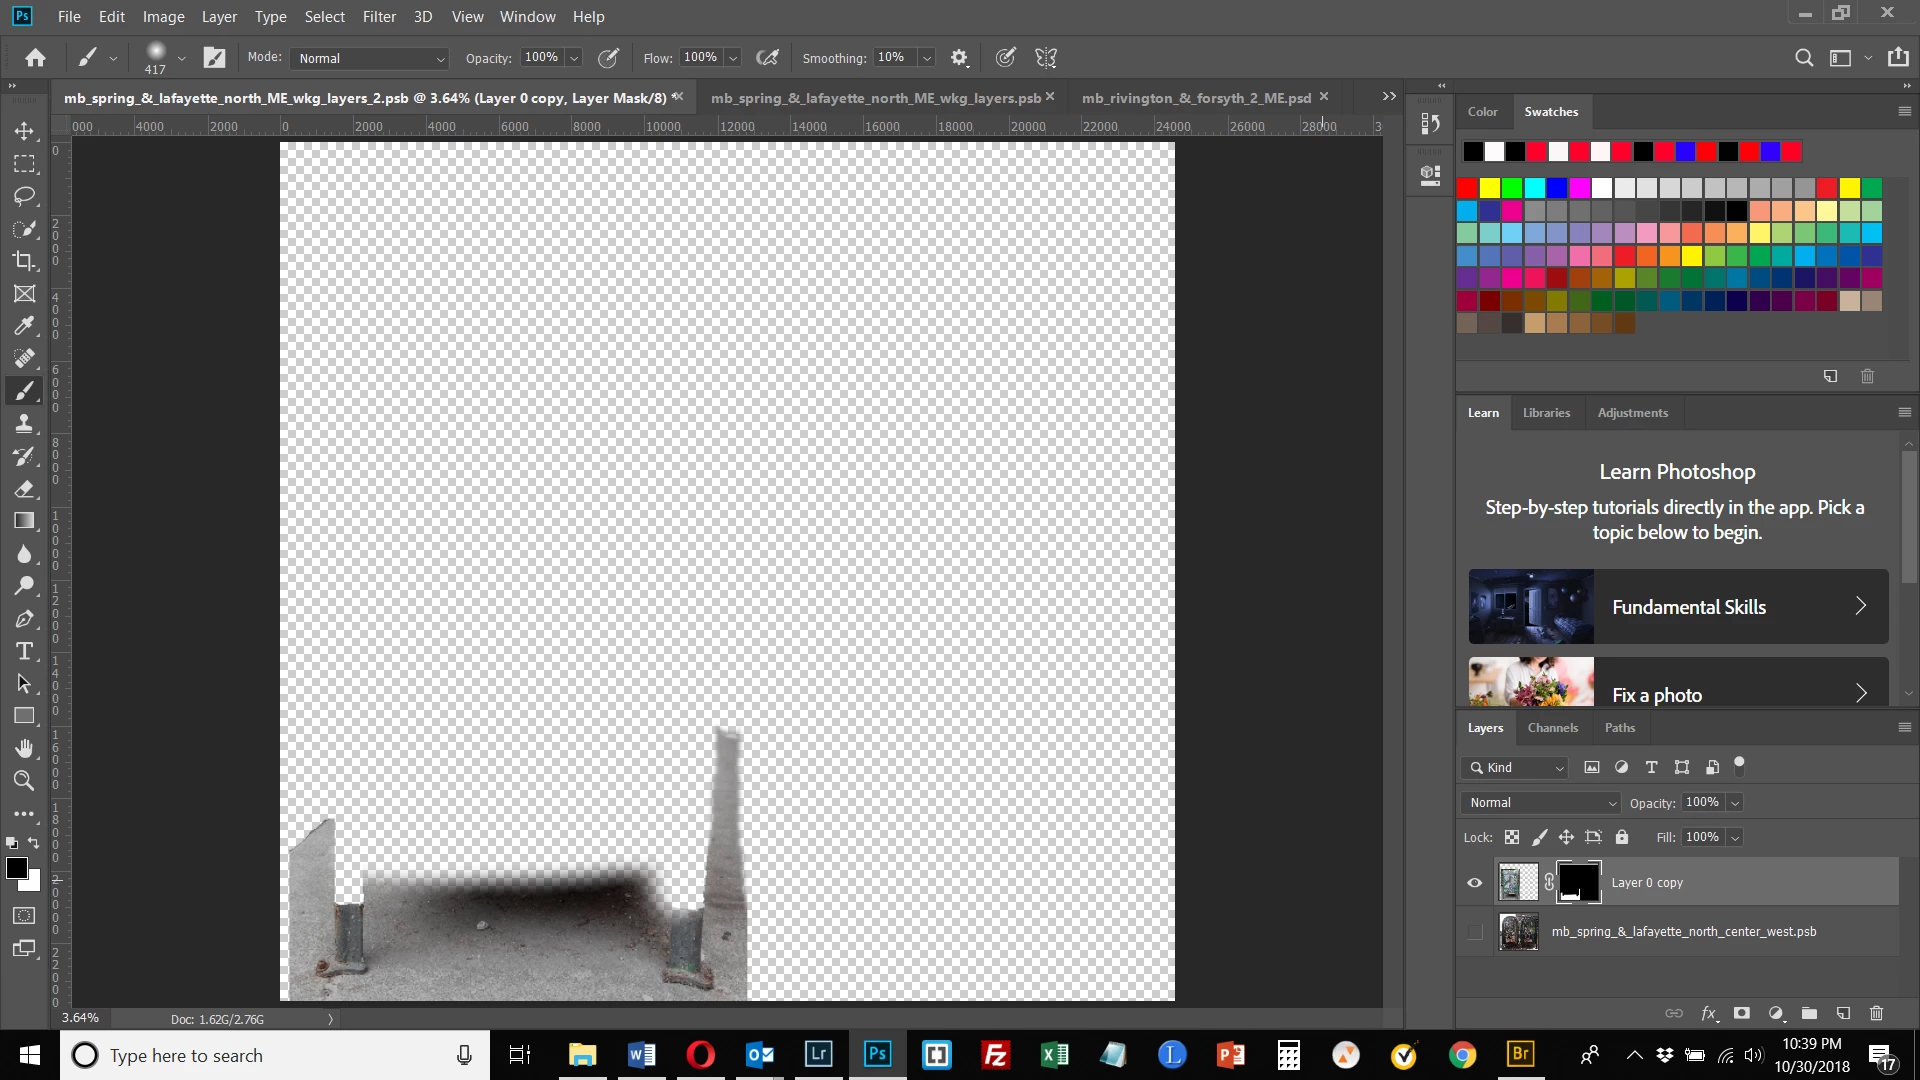Select the Clone Stamp tool
Screen dimensions: 1920x1080
tap(24, 424)
